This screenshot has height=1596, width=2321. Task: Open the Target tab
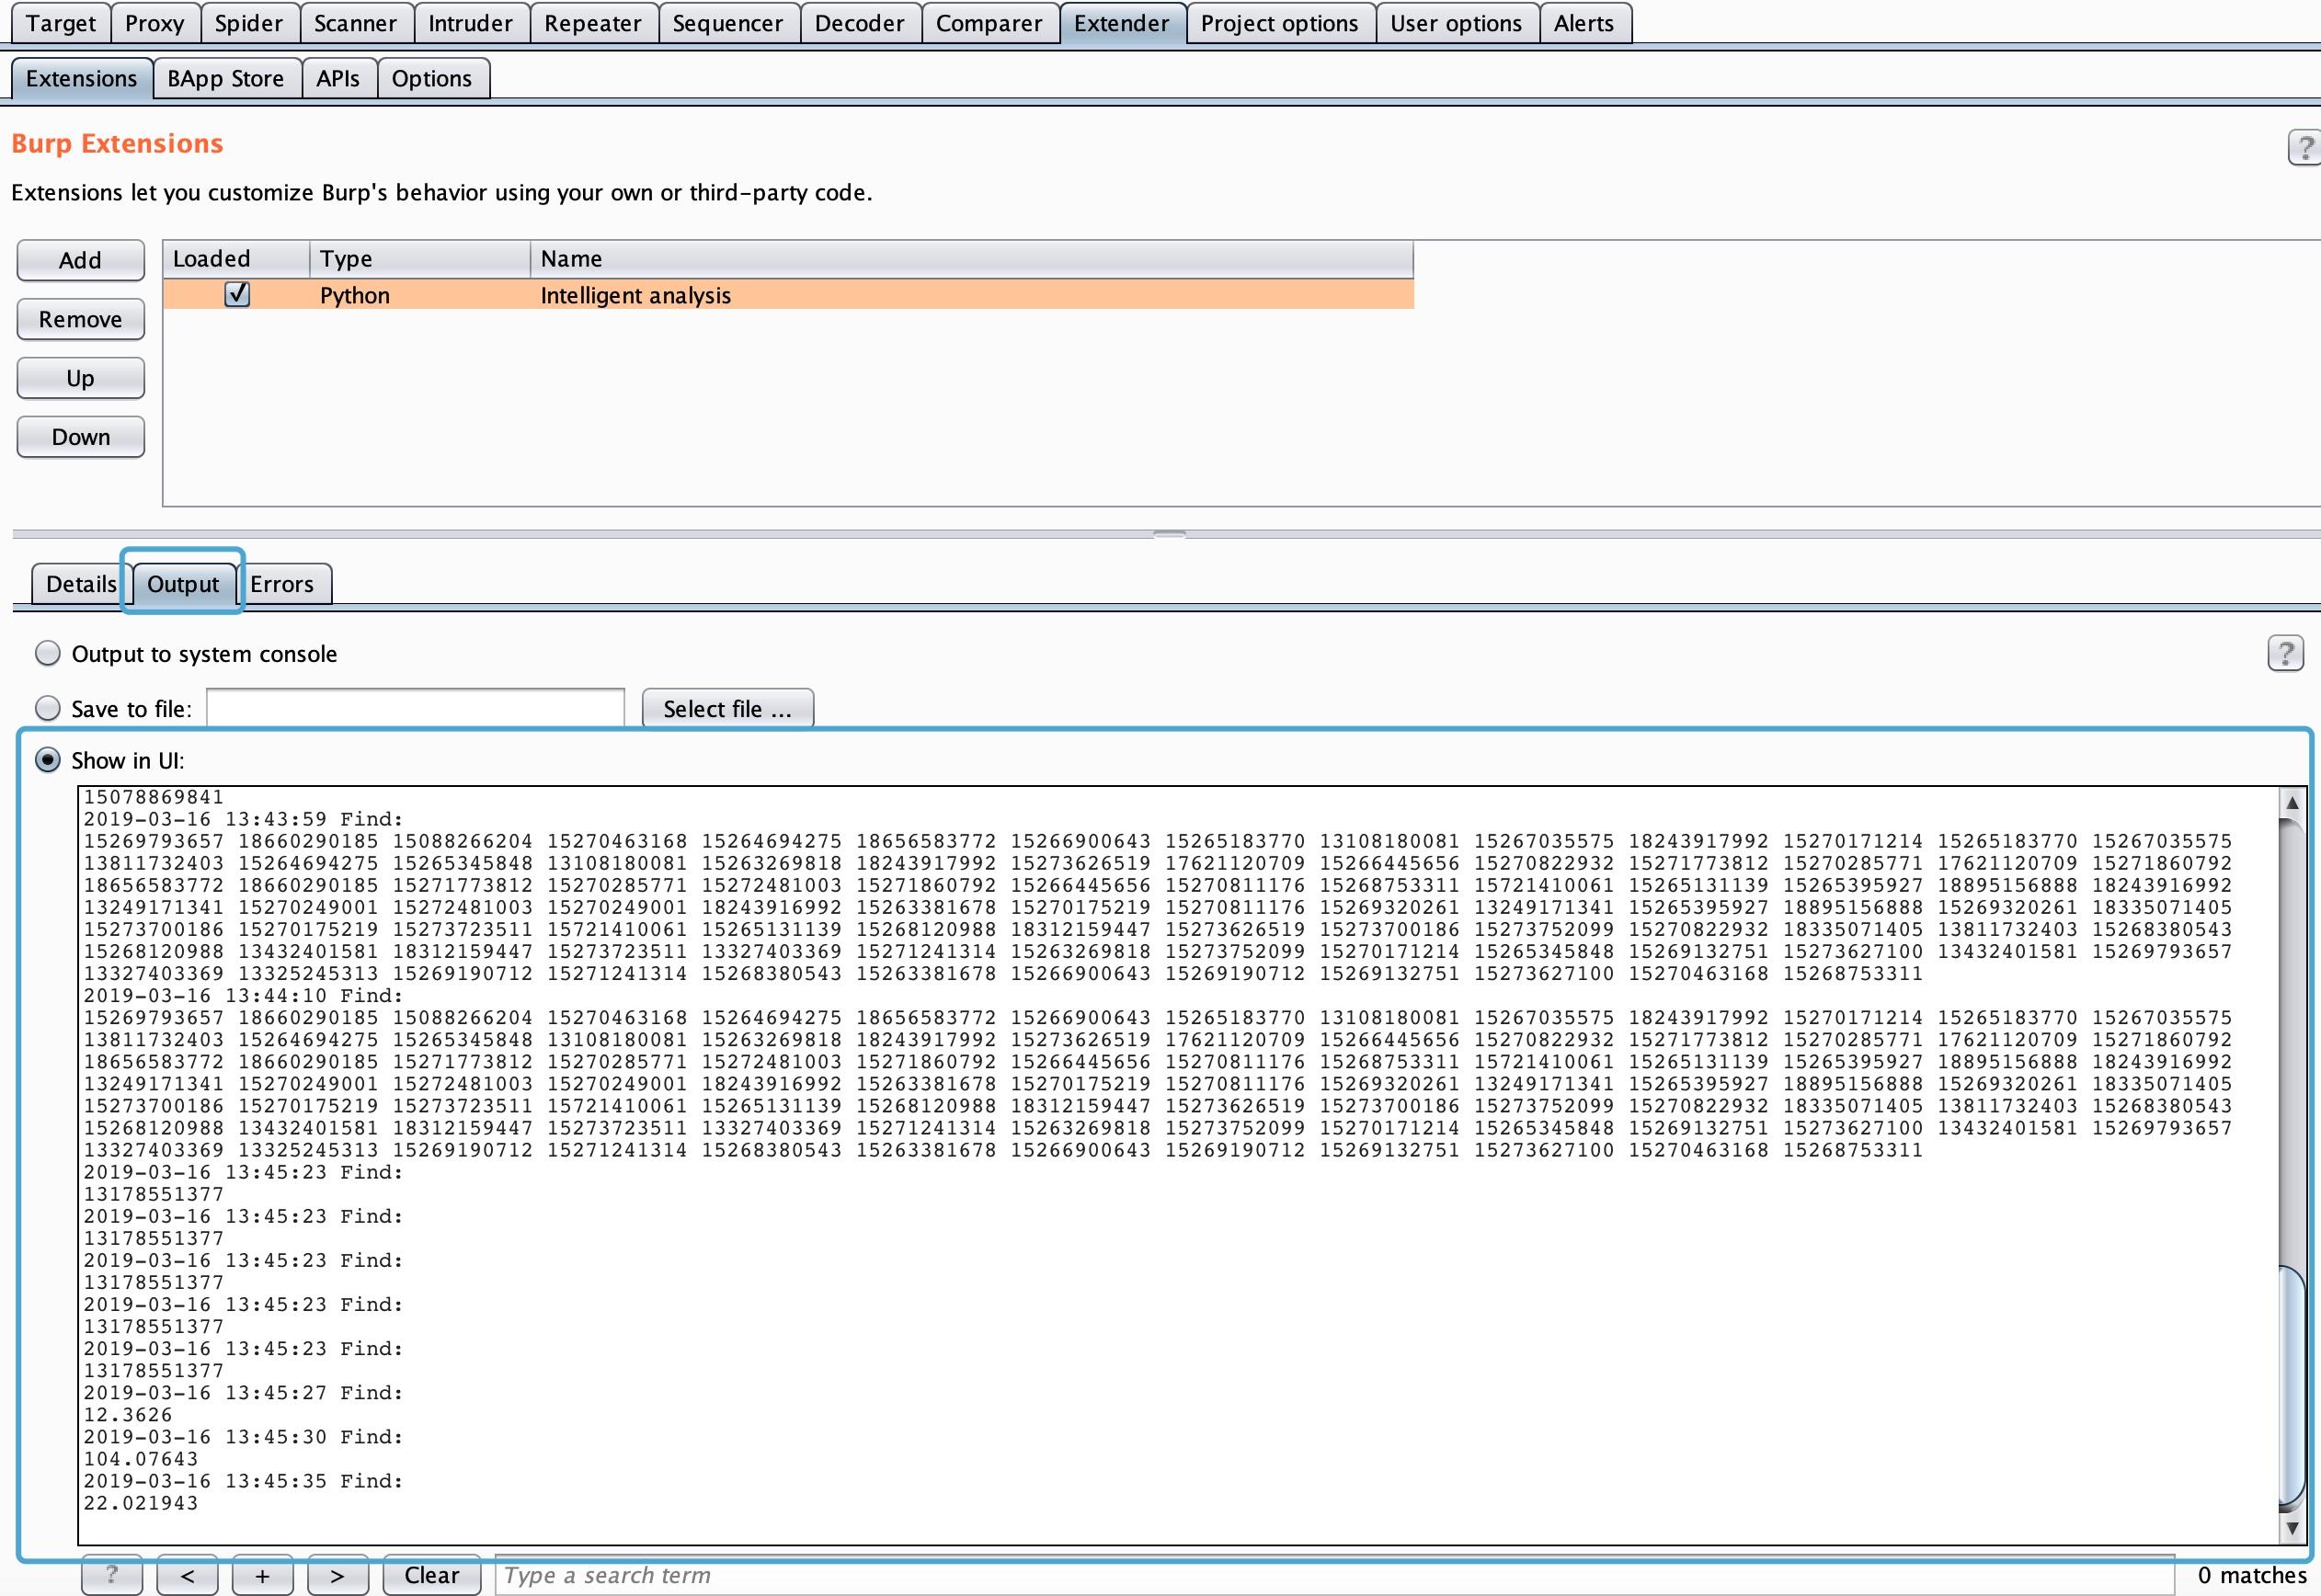coord(61,23)
